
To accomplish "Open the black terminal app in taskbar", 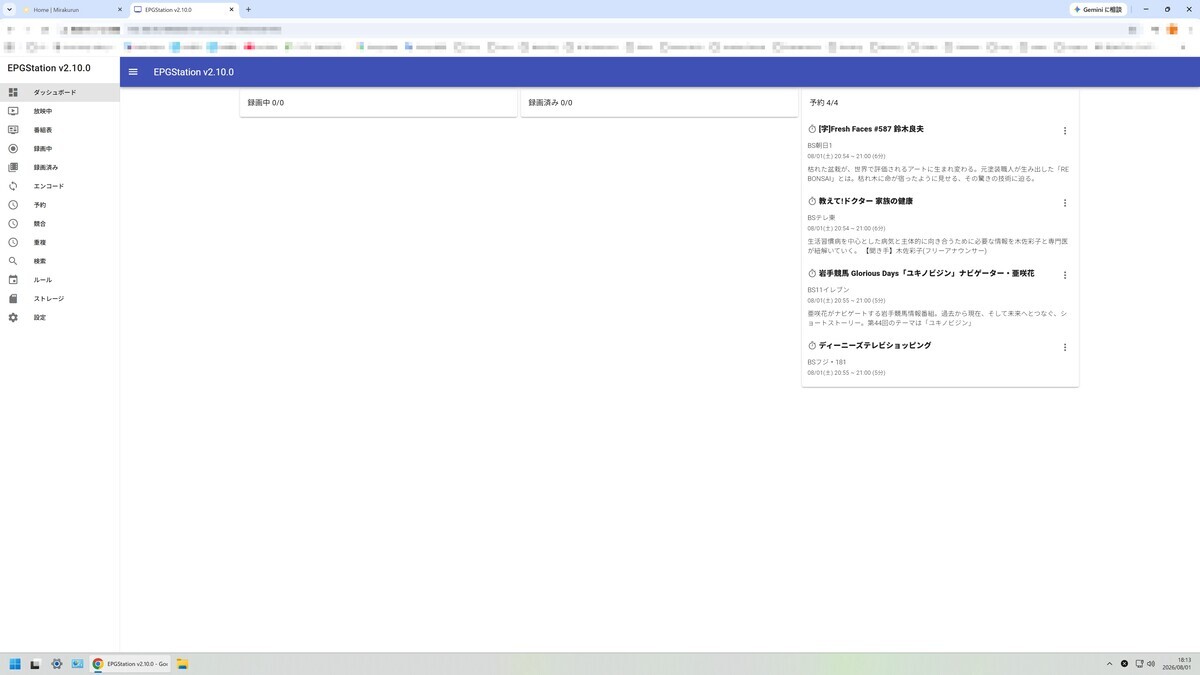I will (35, 664).
